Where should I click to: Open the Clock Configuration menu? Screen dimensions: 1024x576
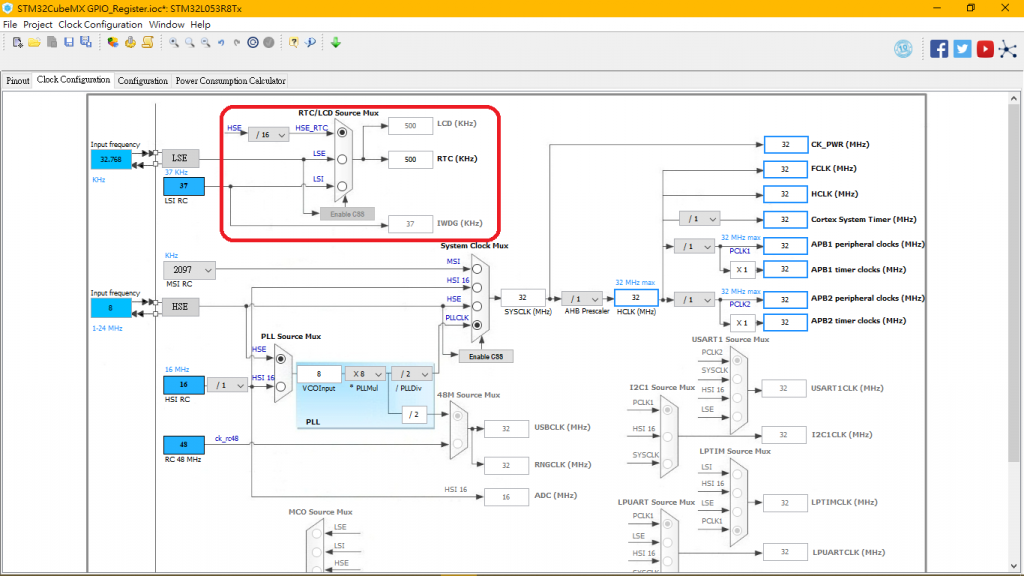point(100,24)
